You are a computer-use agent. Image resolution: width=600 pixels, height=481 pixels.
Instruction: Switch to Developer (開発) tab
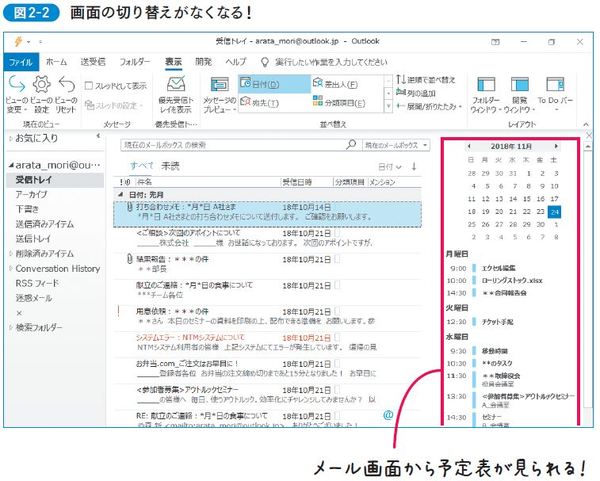203,62
